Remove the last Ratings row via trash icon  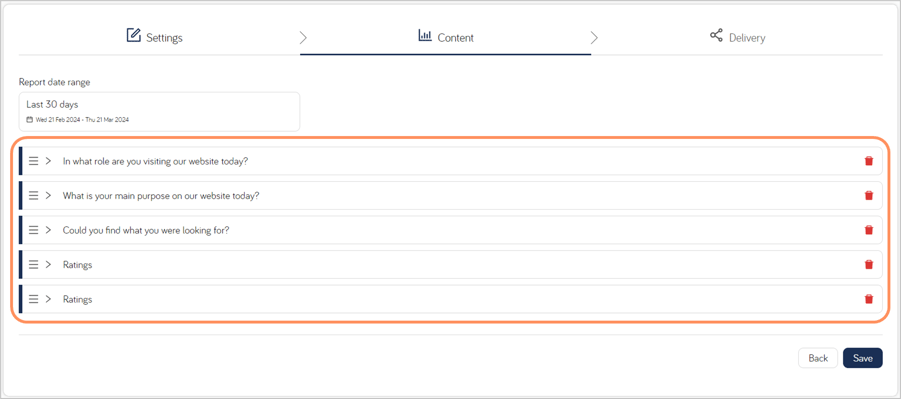(869, 299)
